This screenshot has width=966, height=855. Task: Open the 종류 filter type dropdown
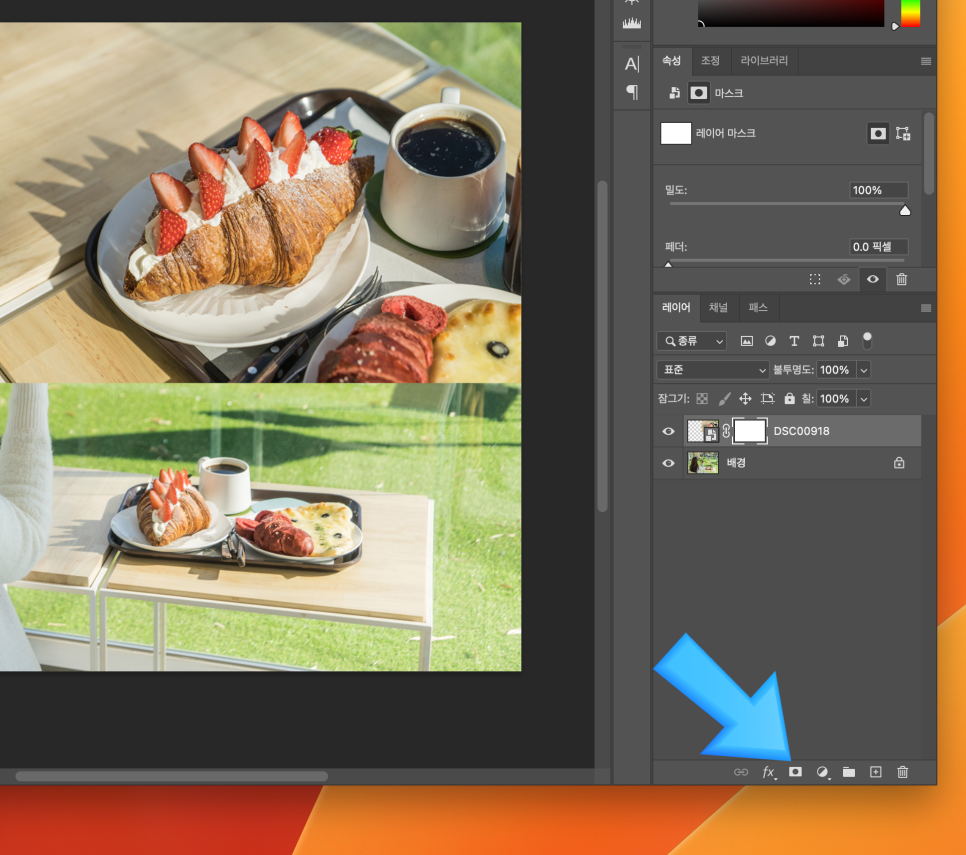(x=692, y=341)
